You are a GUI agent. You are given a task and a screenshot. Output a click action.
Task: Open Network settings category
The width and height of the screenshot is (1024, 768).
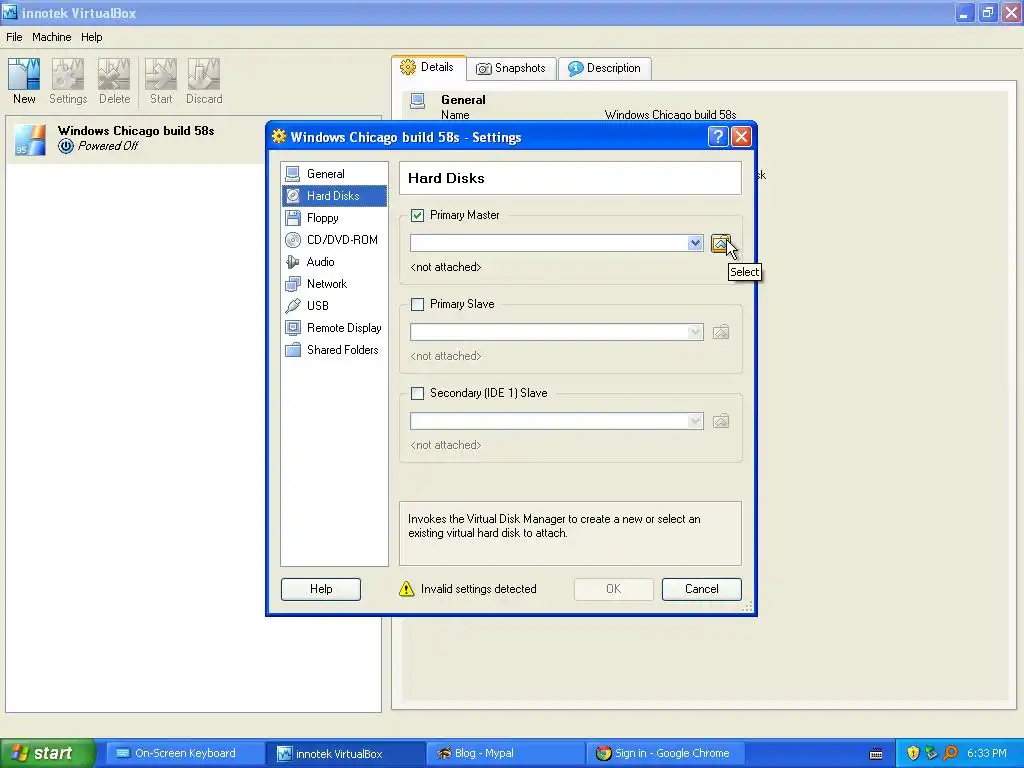pyautogui.click(x=334, y=284)
